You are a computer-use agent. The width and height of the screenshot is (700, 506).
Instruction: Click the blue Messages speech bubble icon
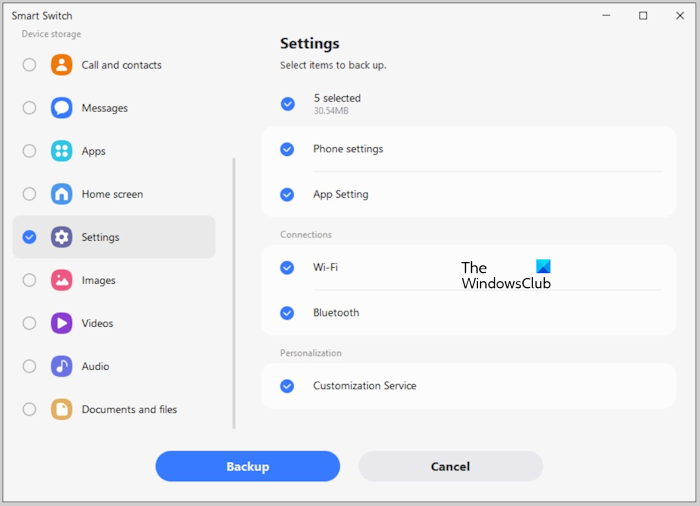click(x=62, y=108)
